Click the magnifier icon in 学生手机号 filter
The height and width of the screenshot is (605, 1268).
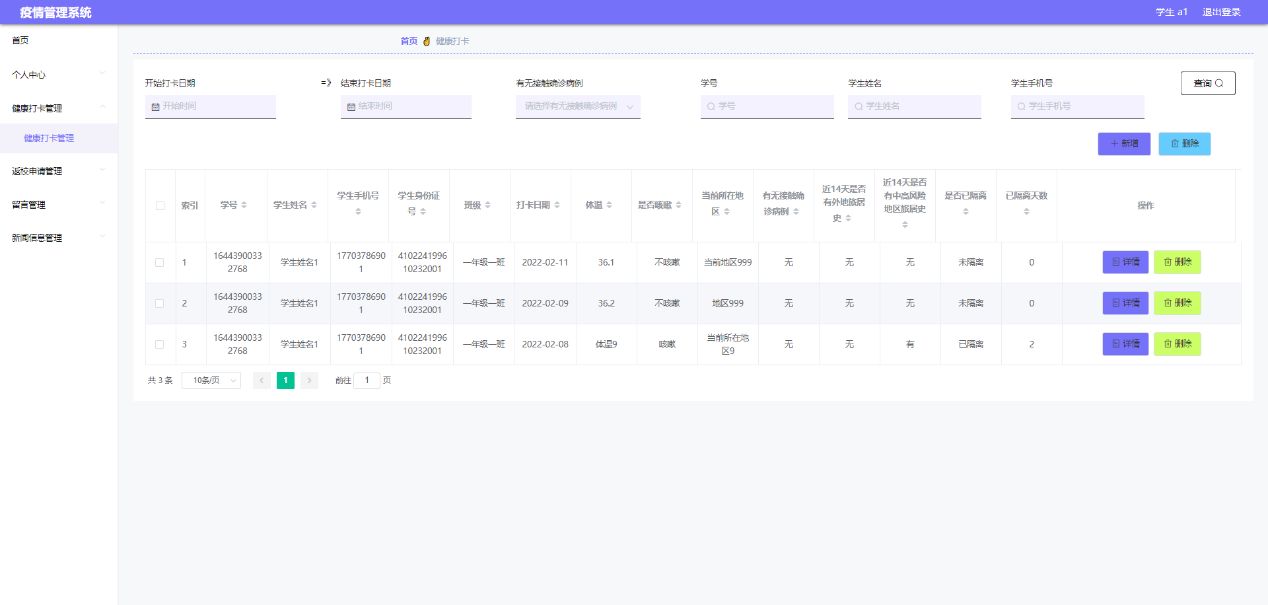[x=1021, y=106]
